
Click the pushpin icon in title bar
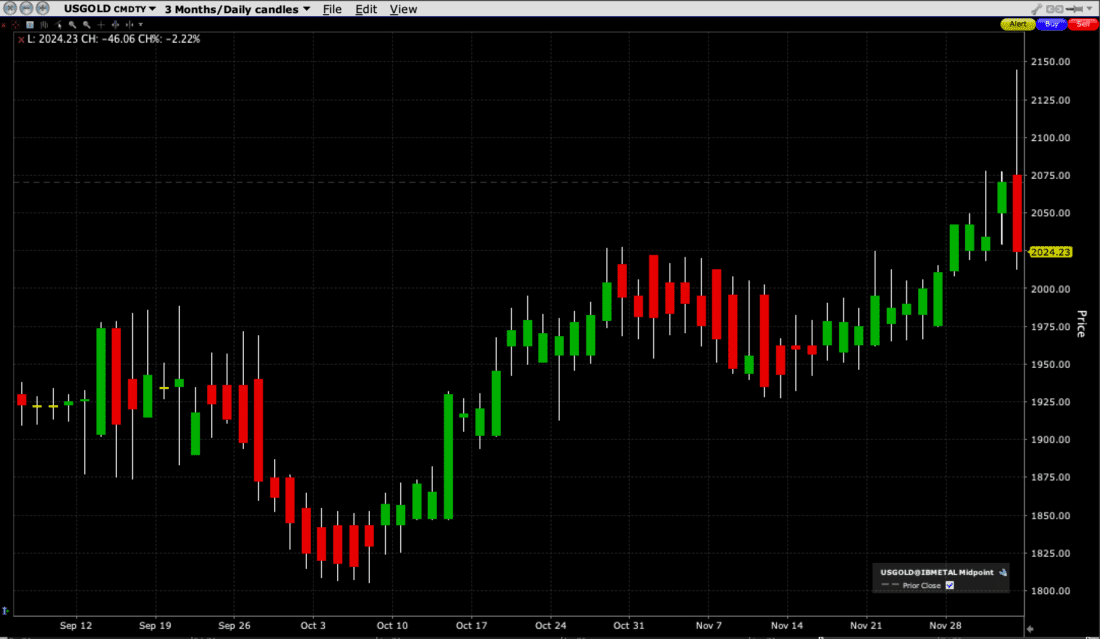click(1074, 9)
